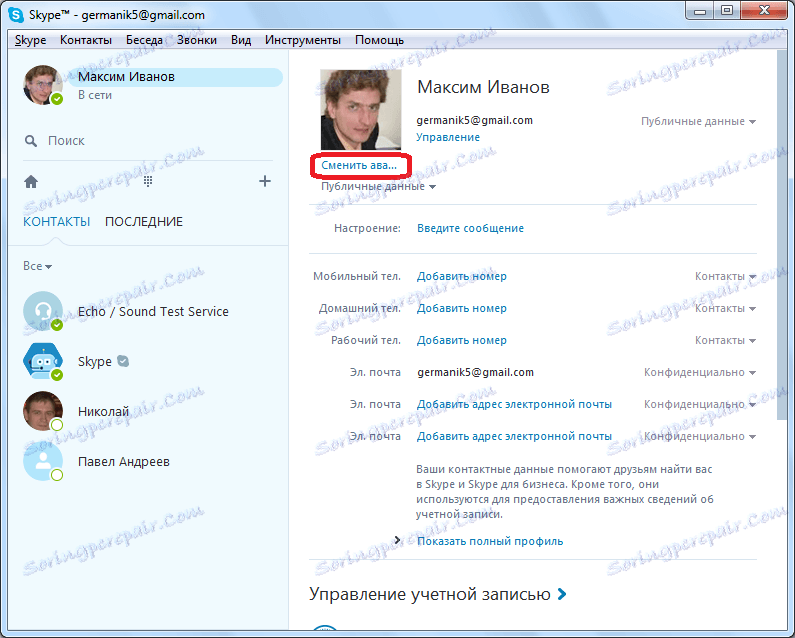Click Echo / Sound Test Service avatar
The width and height of the screenshot is (795, 638).
pos(43,311)
